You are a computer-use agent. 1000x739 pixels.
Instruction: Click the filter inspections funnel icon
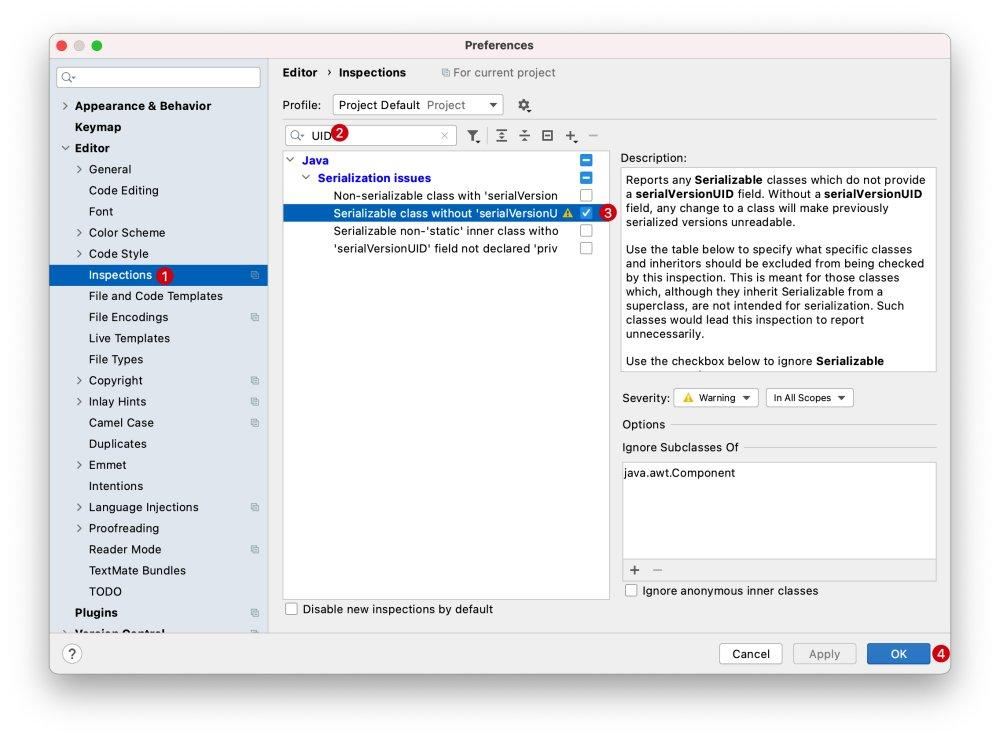click(473, 136)
